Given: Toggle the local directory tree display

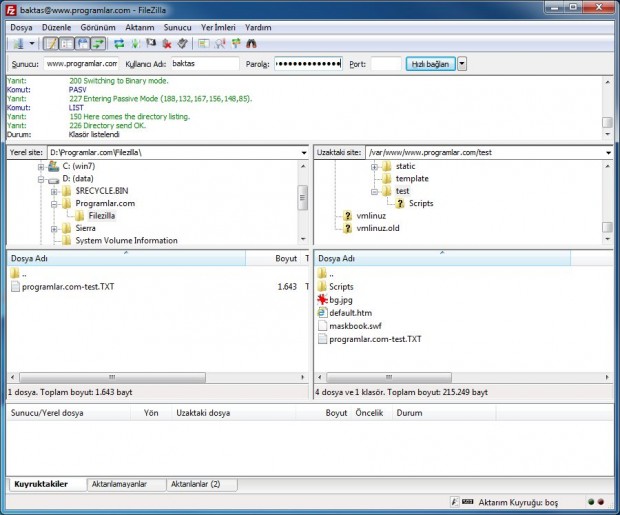Looking at the screenshot, I should [x=67, y=44].
